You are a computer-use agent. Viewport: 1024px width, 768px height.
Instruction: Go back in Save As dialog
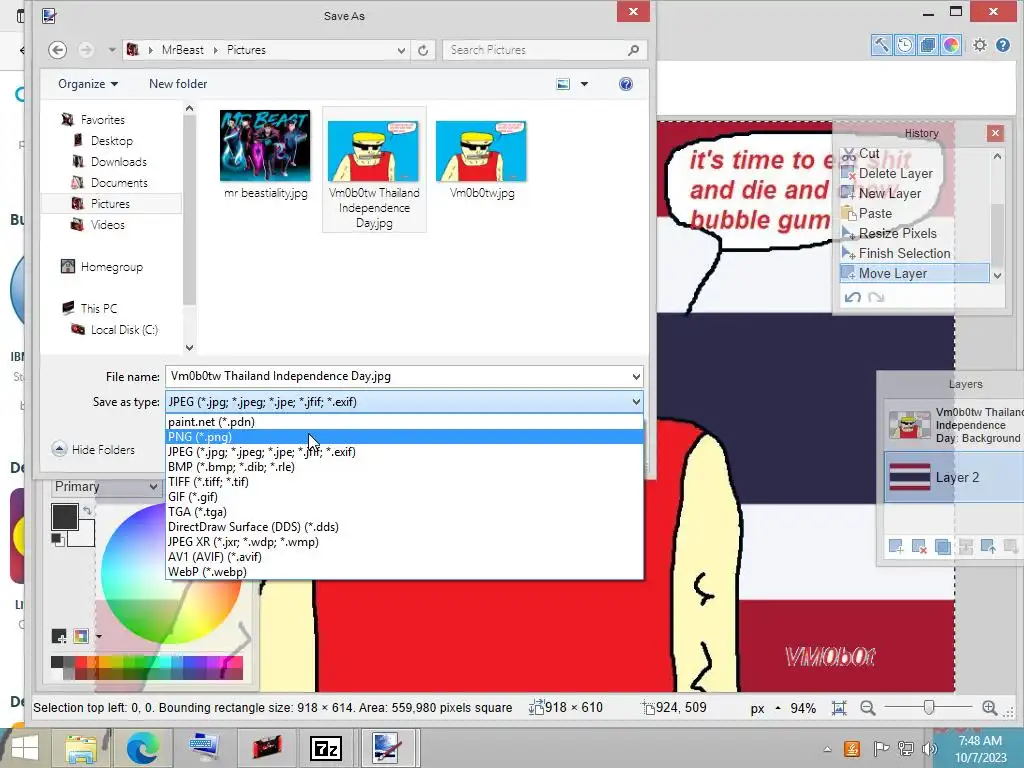tap(57, 50)
